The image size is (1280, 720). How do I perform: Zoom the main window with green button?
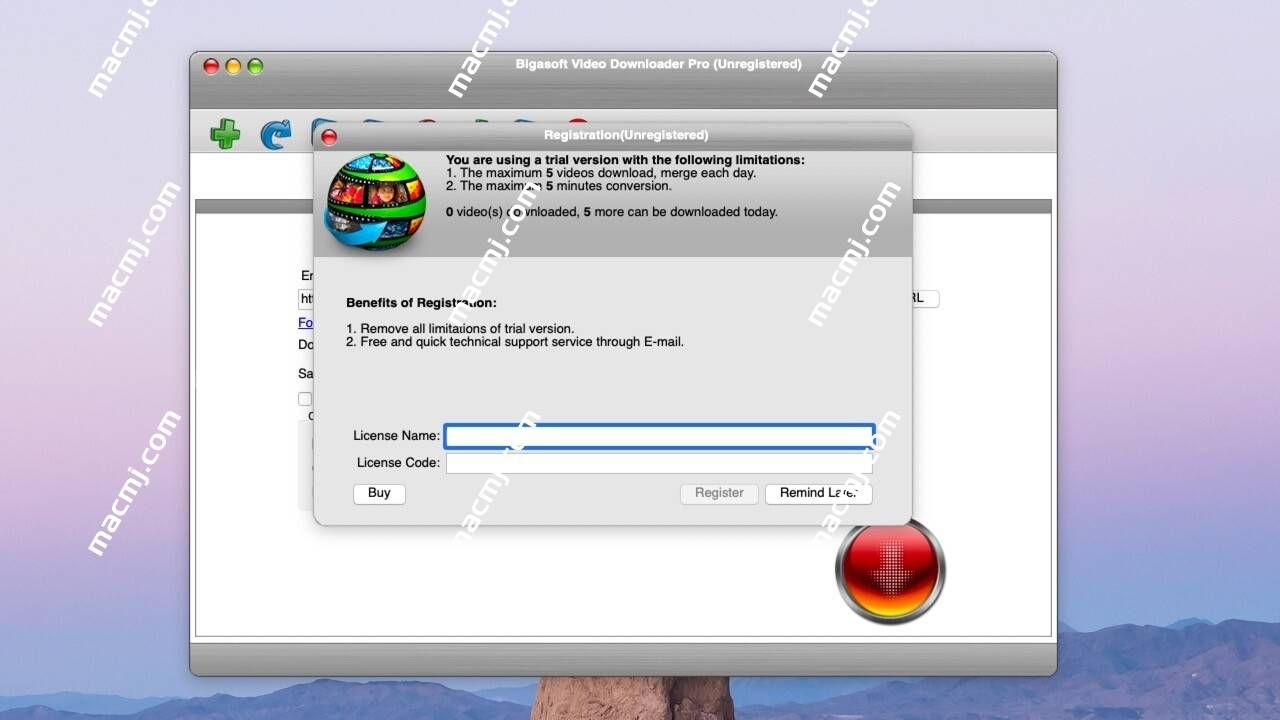point(255,66)
